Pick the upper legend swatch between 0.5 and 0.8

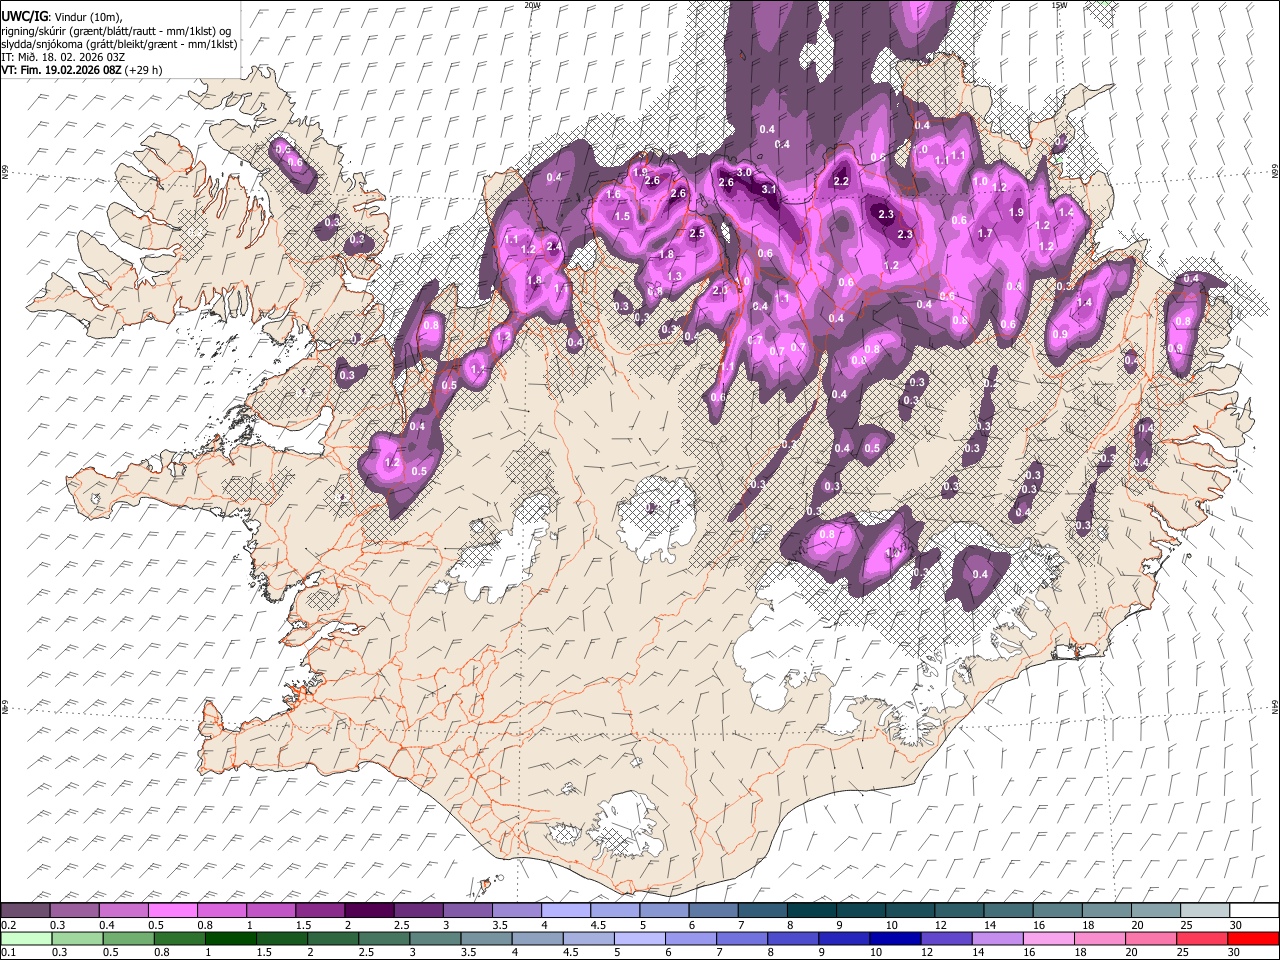(x=173, y=910)
